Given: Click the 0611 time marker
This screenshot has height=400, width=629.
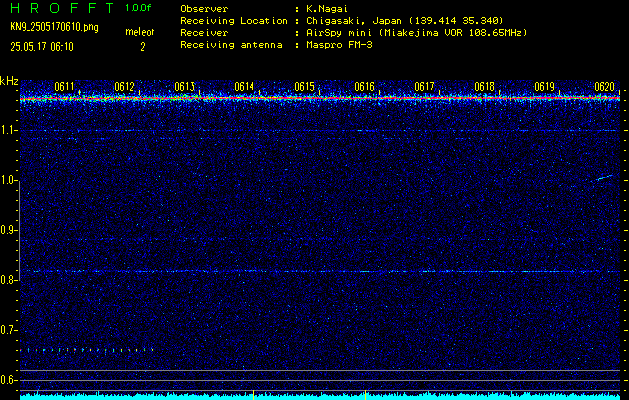Looking at the screenshot, I should 64,87.
